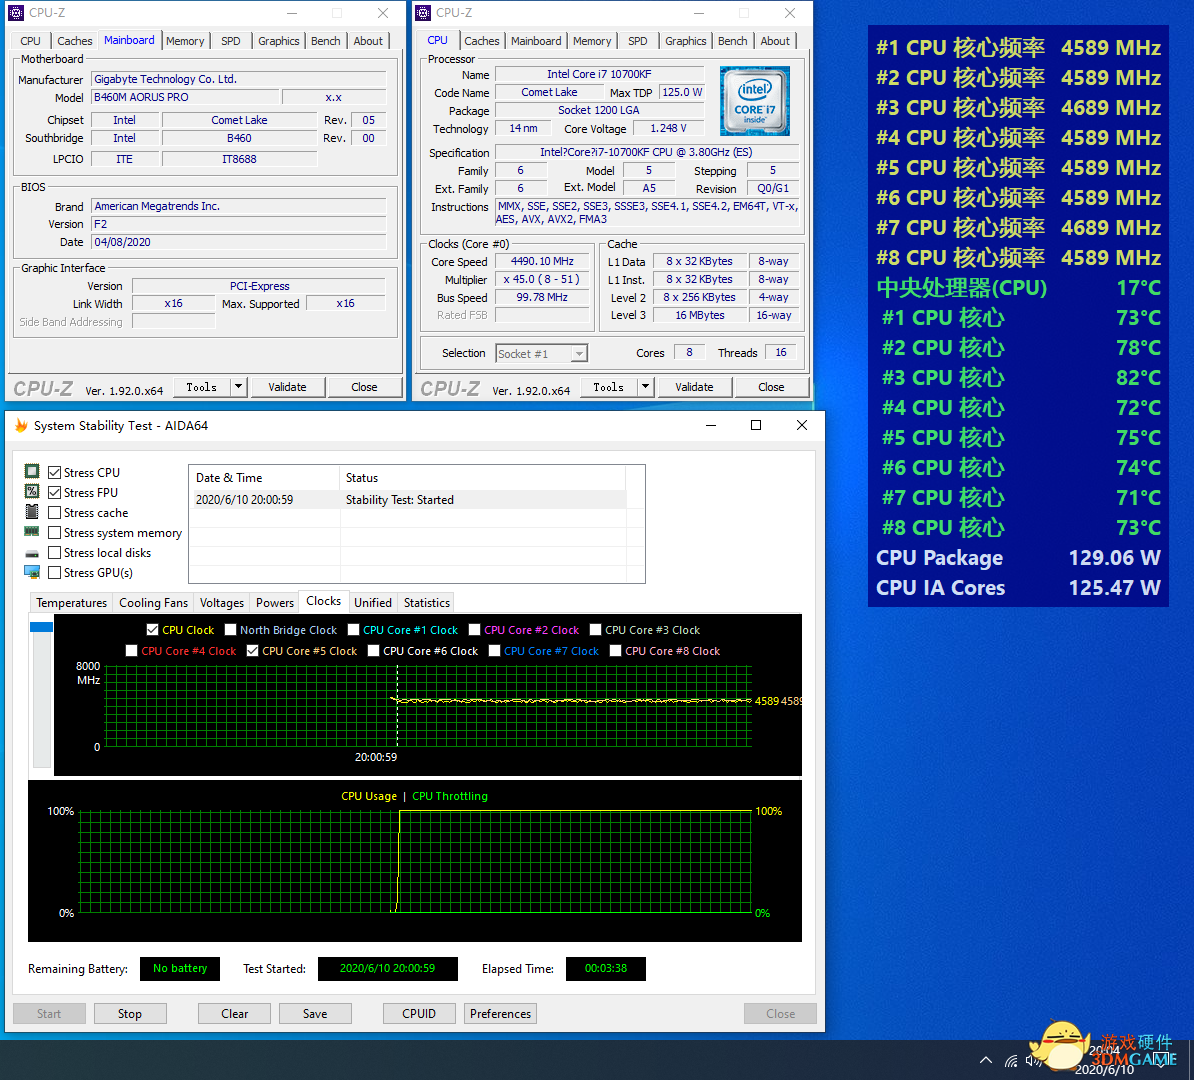The image size is (1194, 1080).
Task: Click Validate in the Mainboard CPU-Z window
Action: point(287,387)
